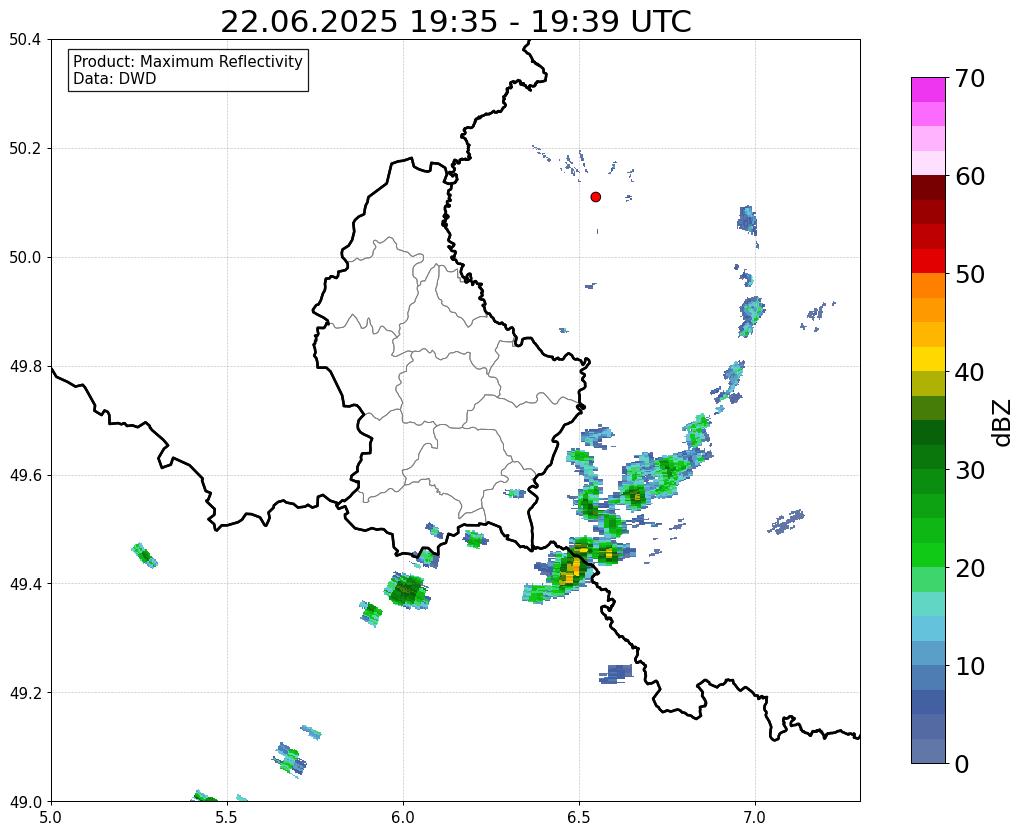Click the x-axis tick label 5.0
The height and width of the screenshot is (834, 1023).
pos(51,818)
